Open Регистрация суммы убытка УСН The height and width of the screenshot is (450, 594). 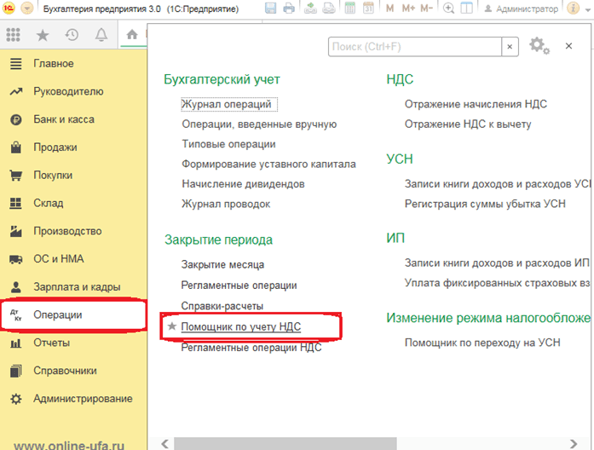pos(485,204)
